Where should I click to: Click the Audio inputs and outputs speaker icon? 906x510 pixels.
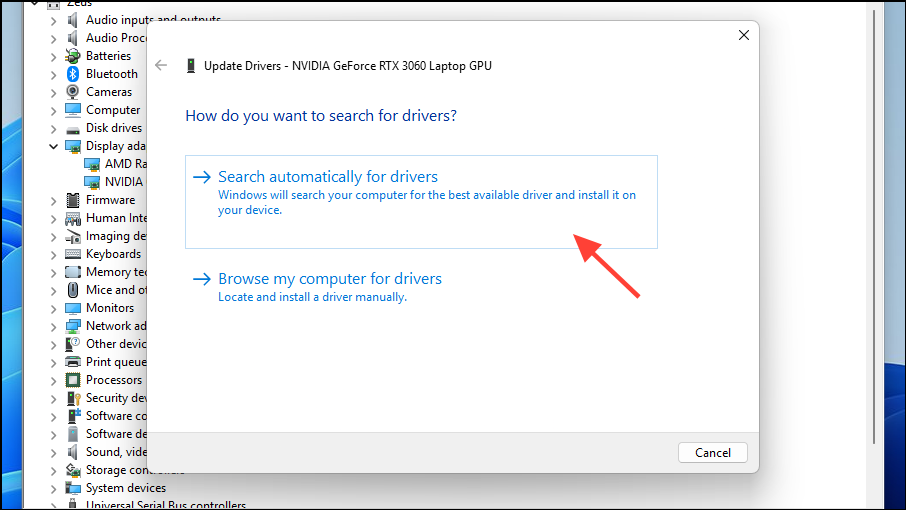(73, 20)
